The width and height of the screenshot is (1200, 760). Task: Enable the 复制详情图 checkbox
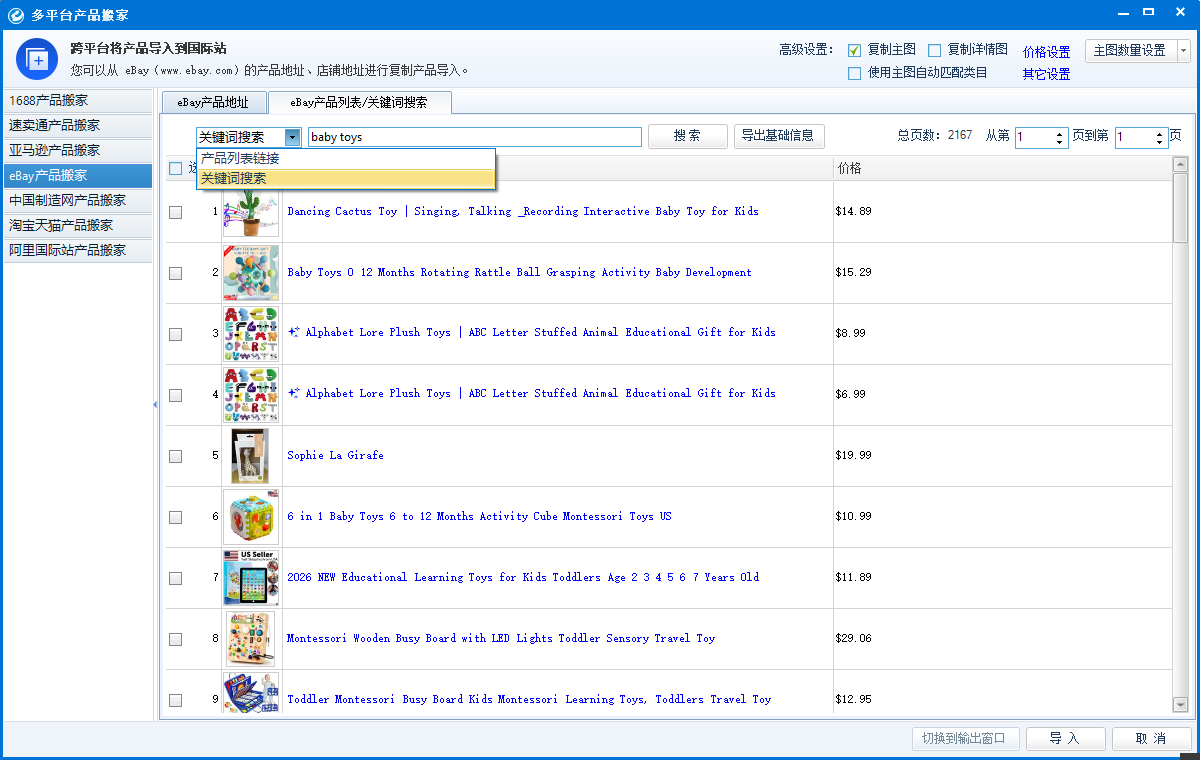click(x=935, y=50)
